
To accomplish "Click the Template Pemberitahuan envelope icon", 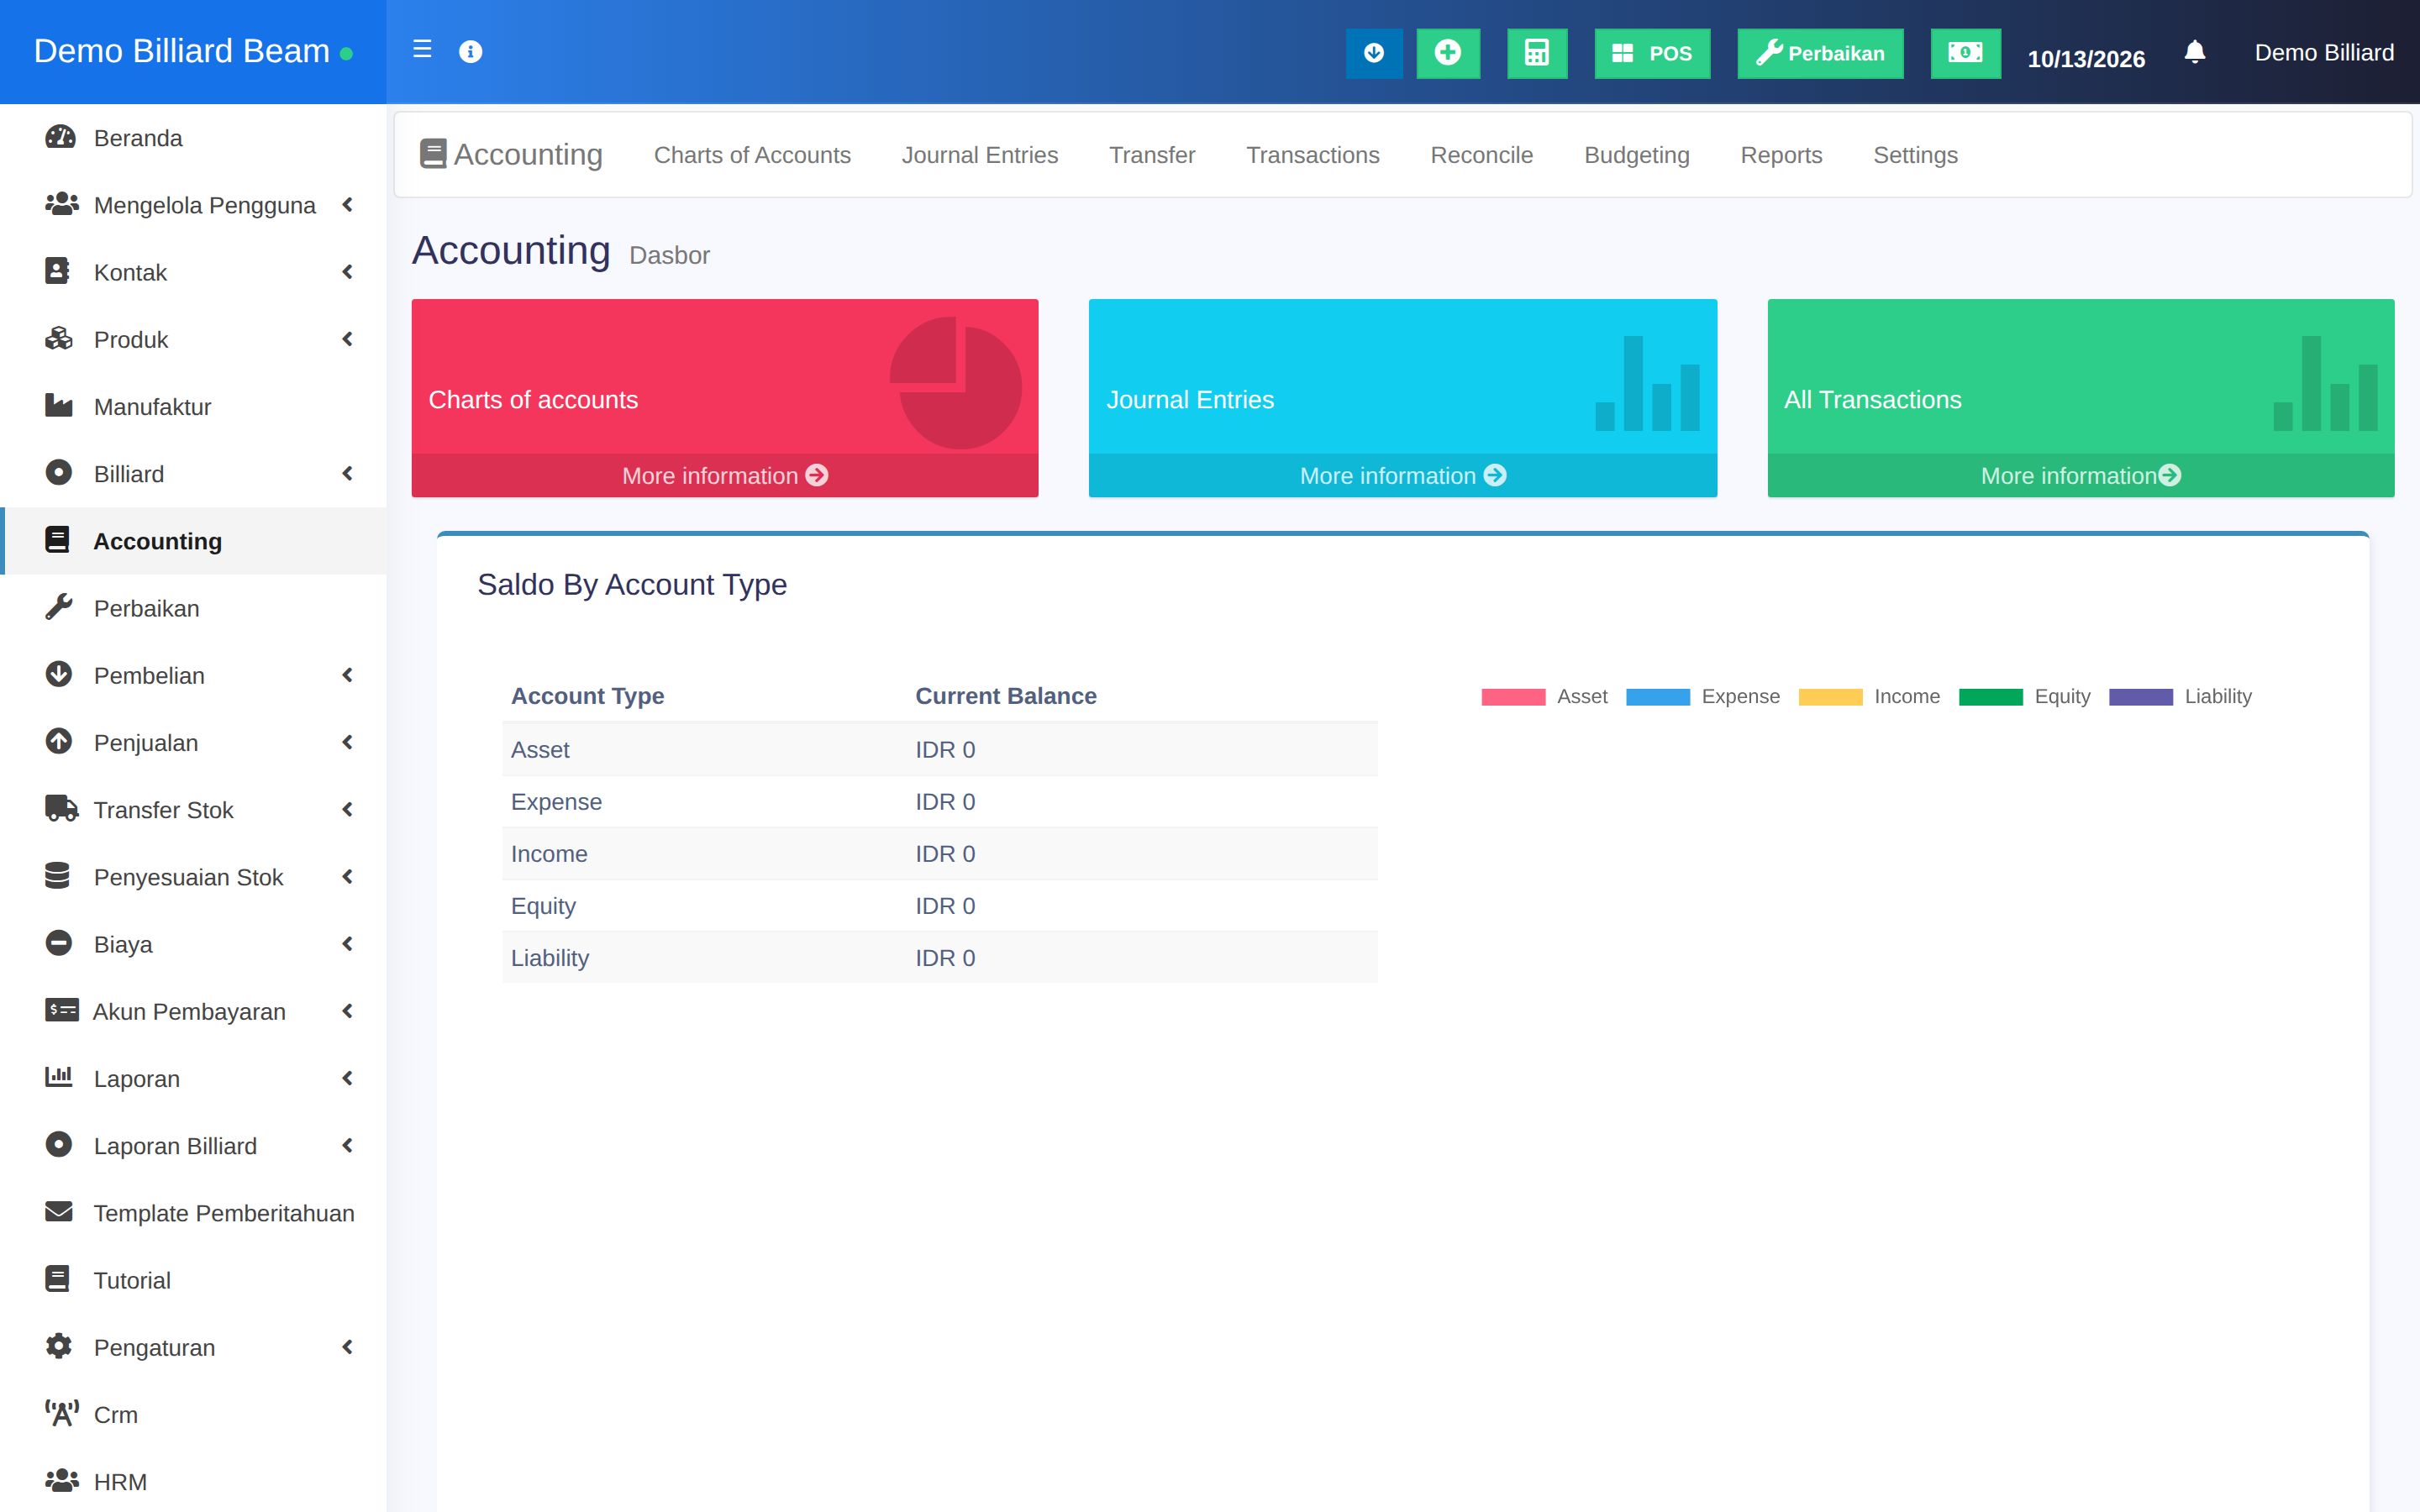I will (x=59, y=1212).
